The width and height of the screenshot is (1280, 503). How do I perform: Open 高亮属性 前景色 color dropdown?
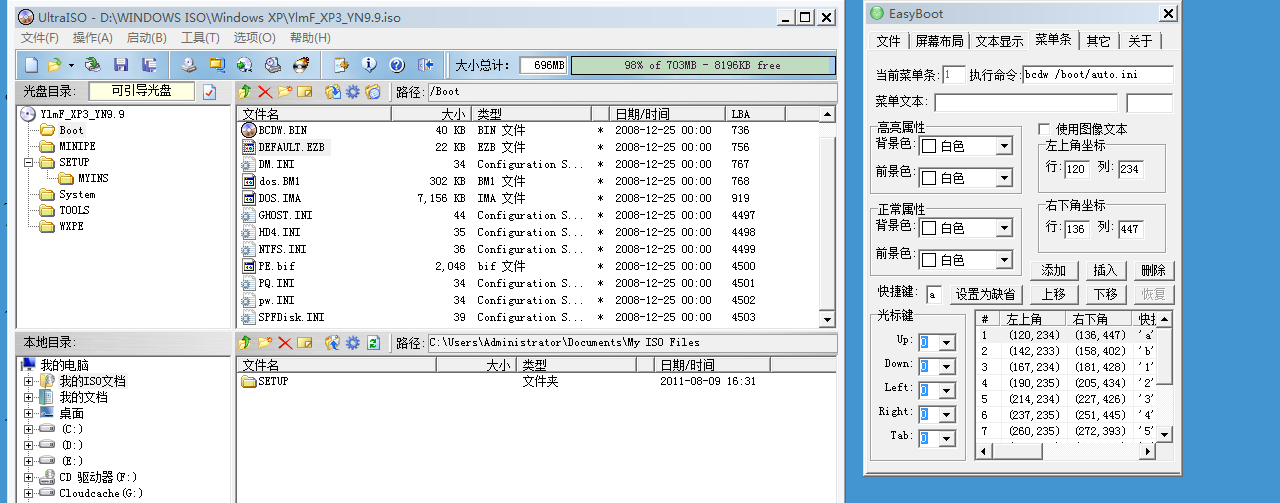[1004, 178]
